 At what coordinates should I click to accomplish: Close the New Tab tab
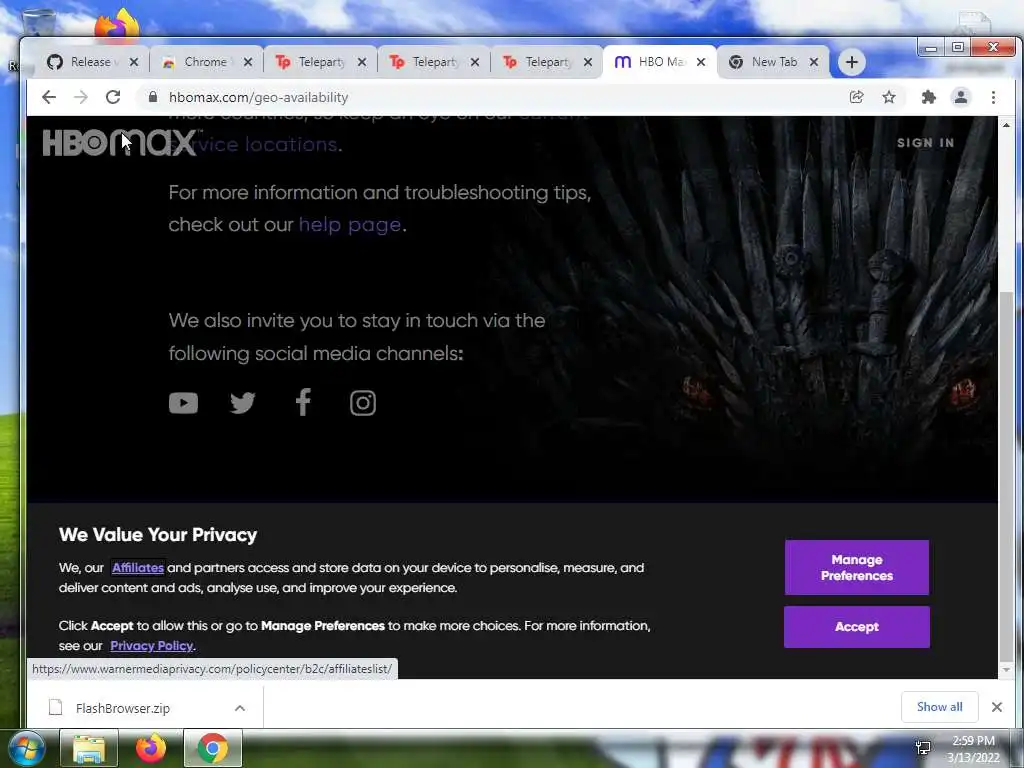[814, 62]
